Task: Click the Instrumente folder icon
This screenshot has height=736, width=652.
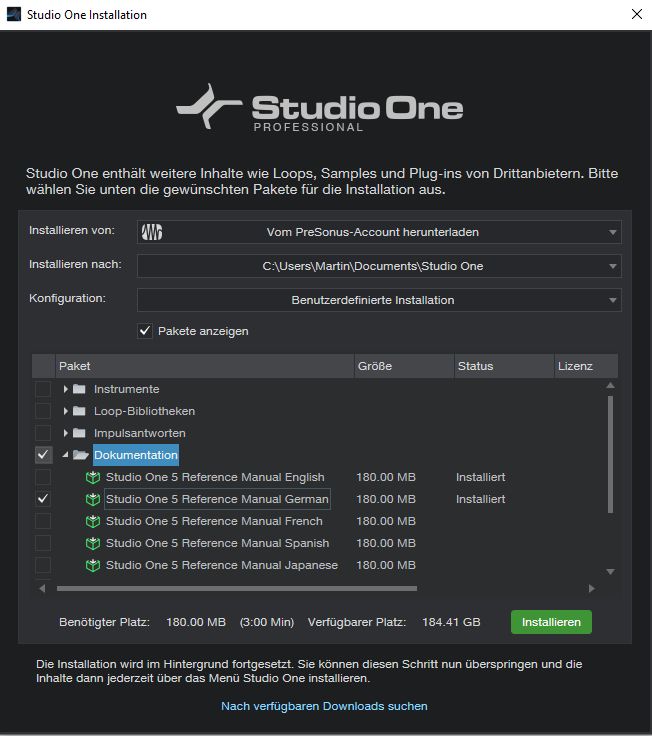Action: [79, 389]
